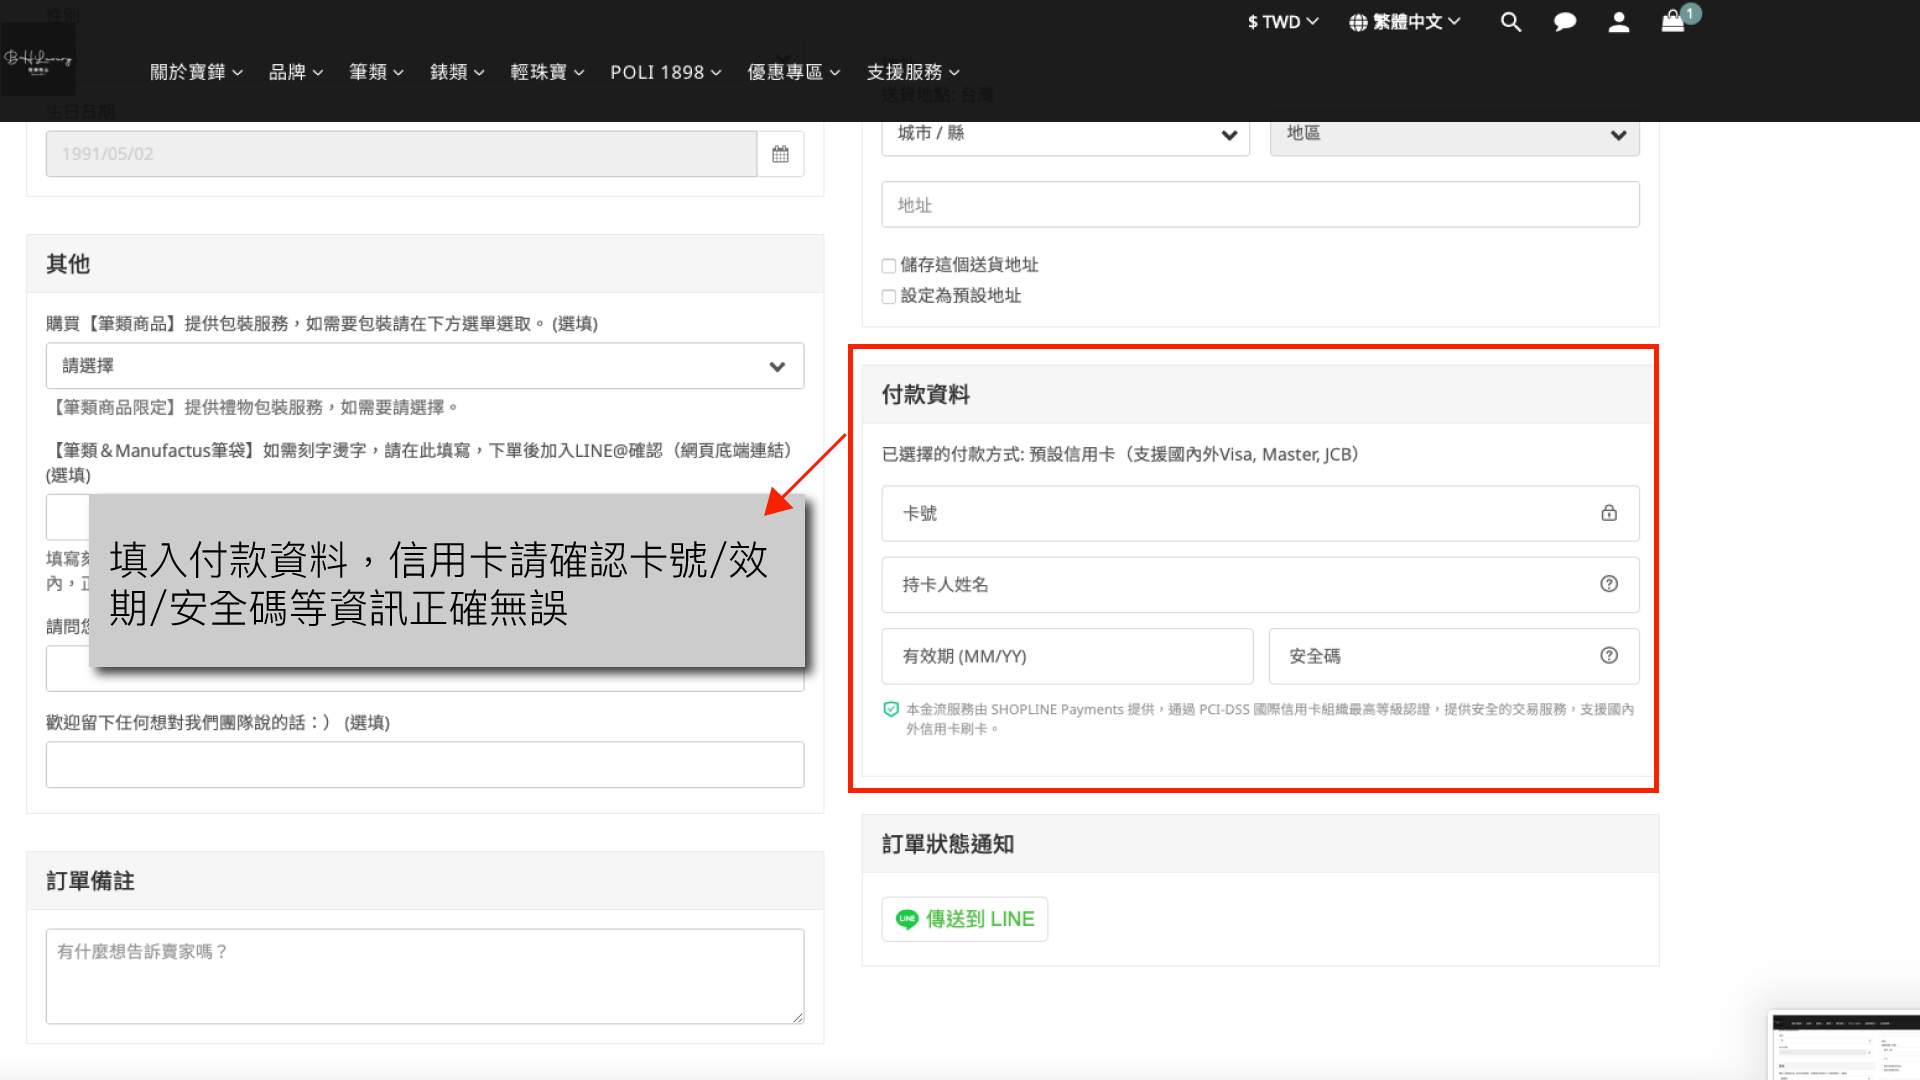The width and height of the screenshot is (1920, 1080).
Task: Click the 訂單備註 textarea
Action: pyautogui.click(x=425, y=976)
